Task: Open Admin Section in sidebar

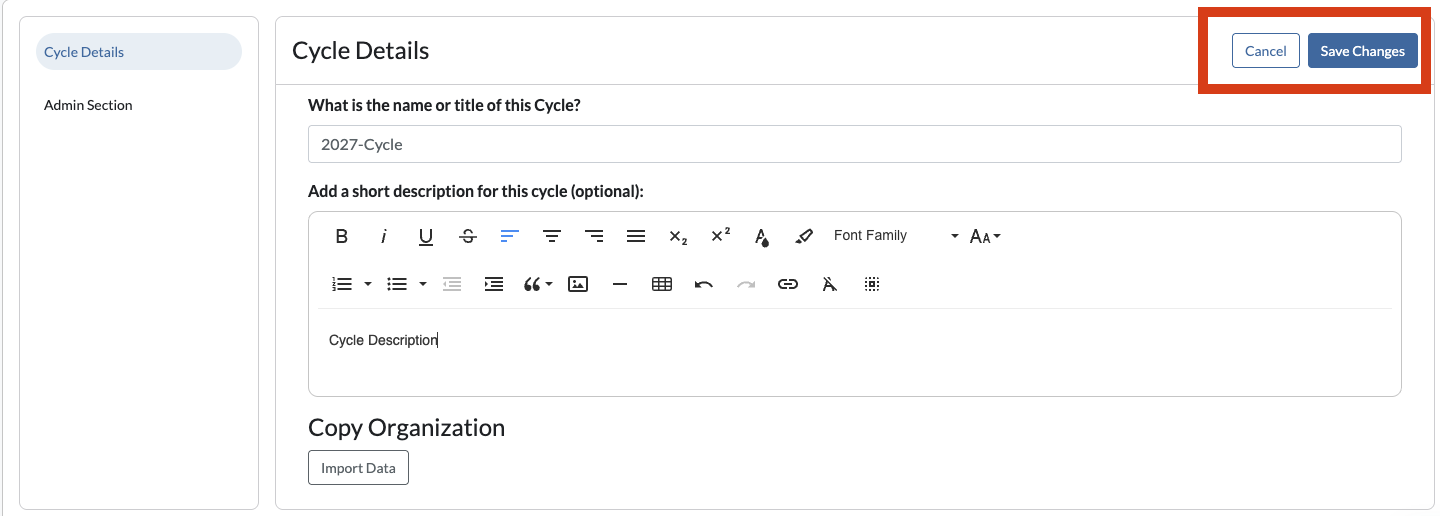Action: pos(88,105)
